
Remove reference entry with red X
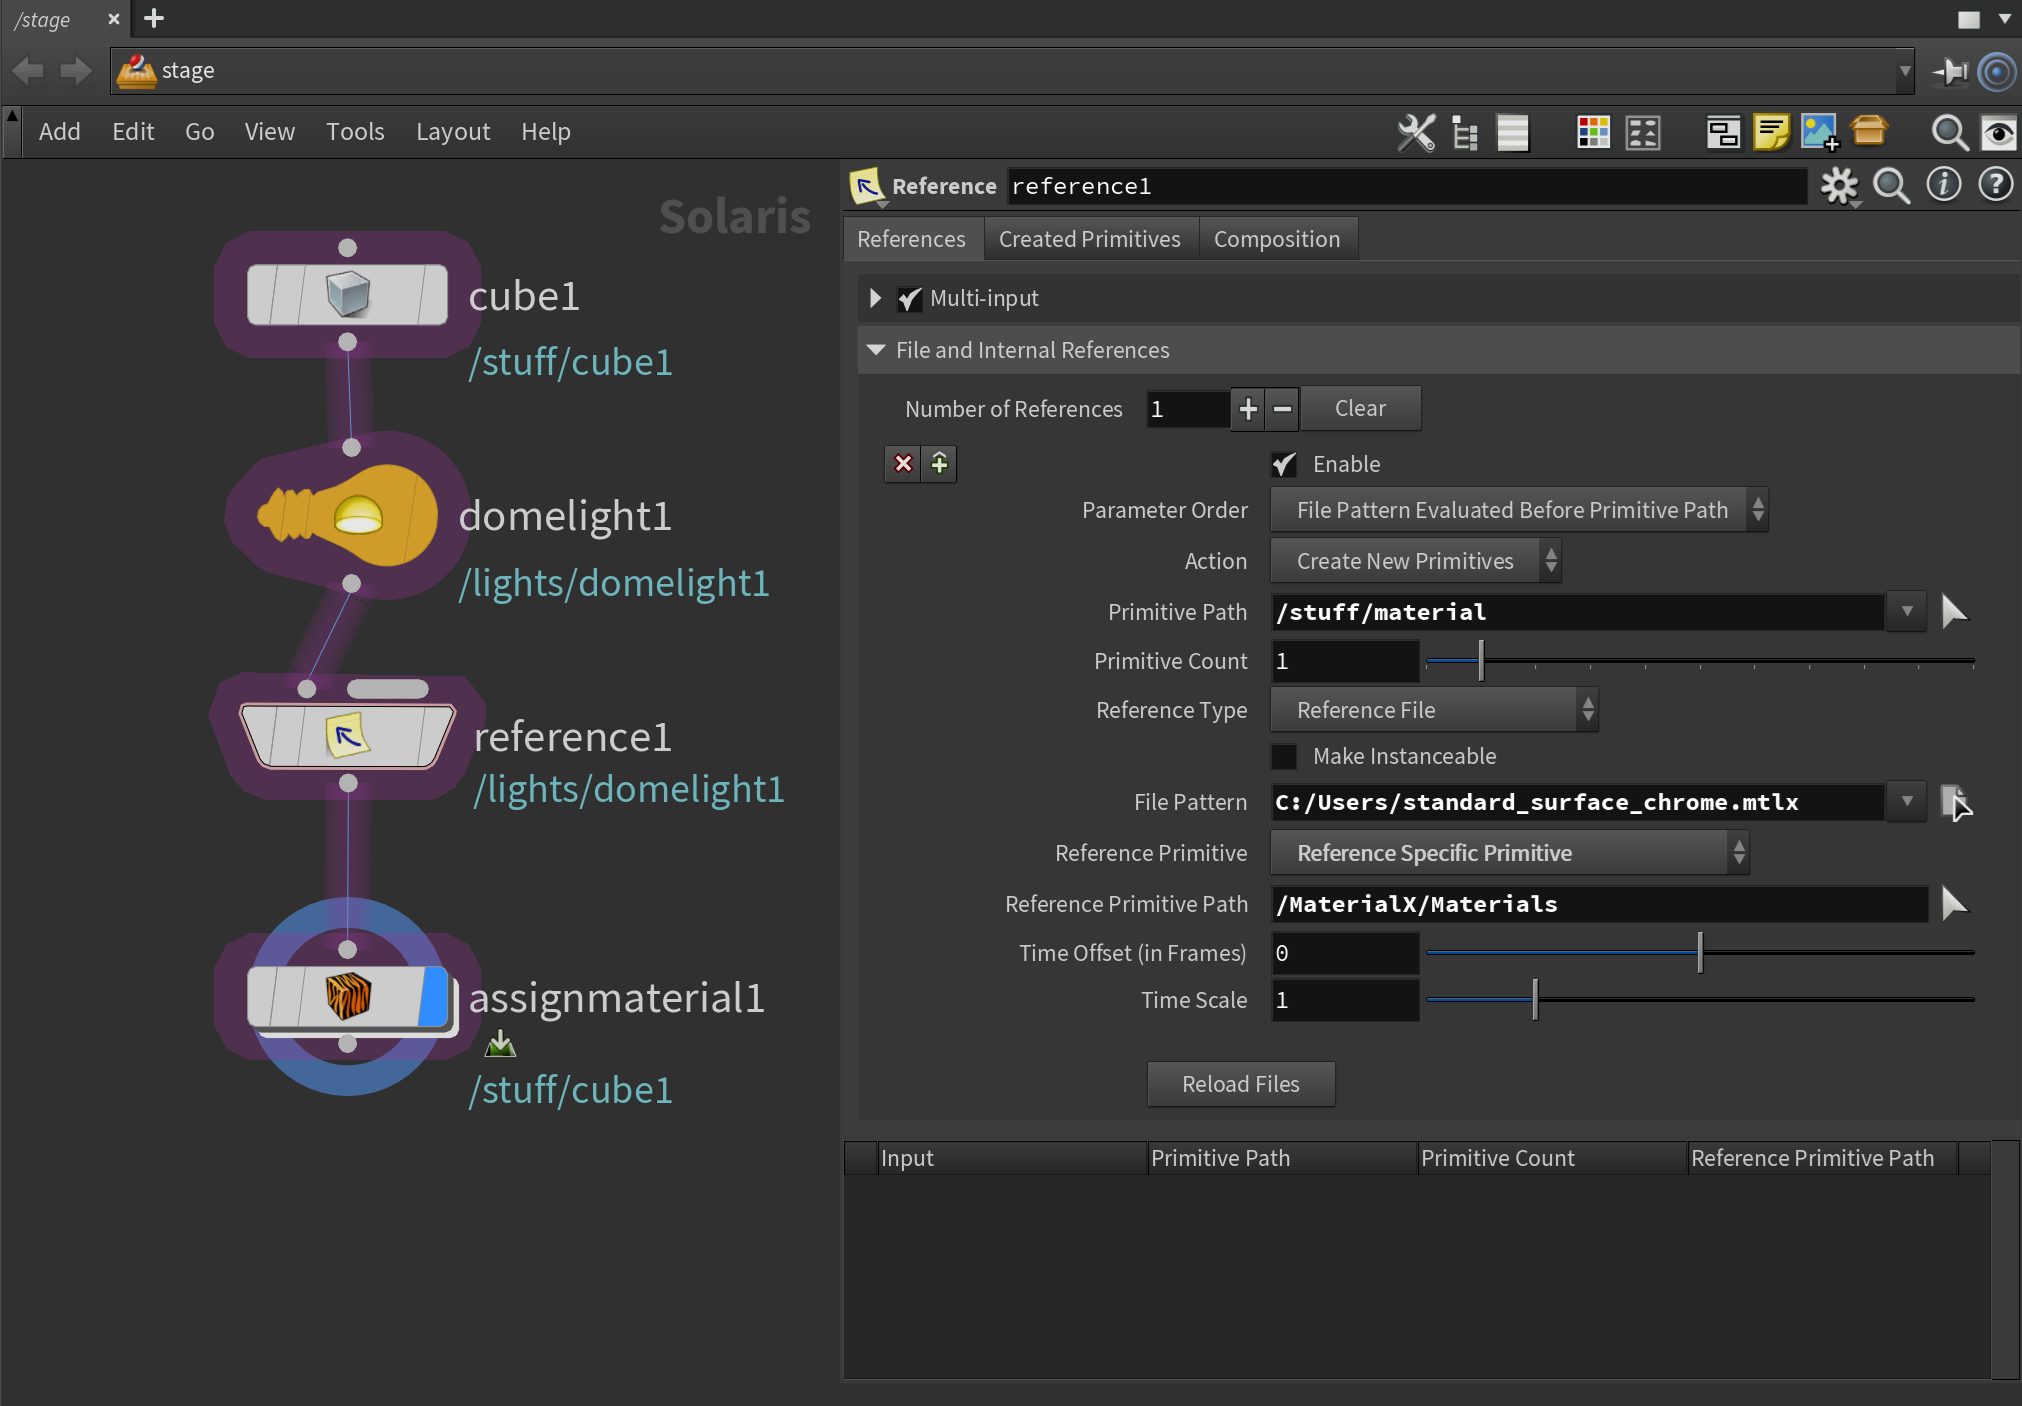tap(903, 464)
